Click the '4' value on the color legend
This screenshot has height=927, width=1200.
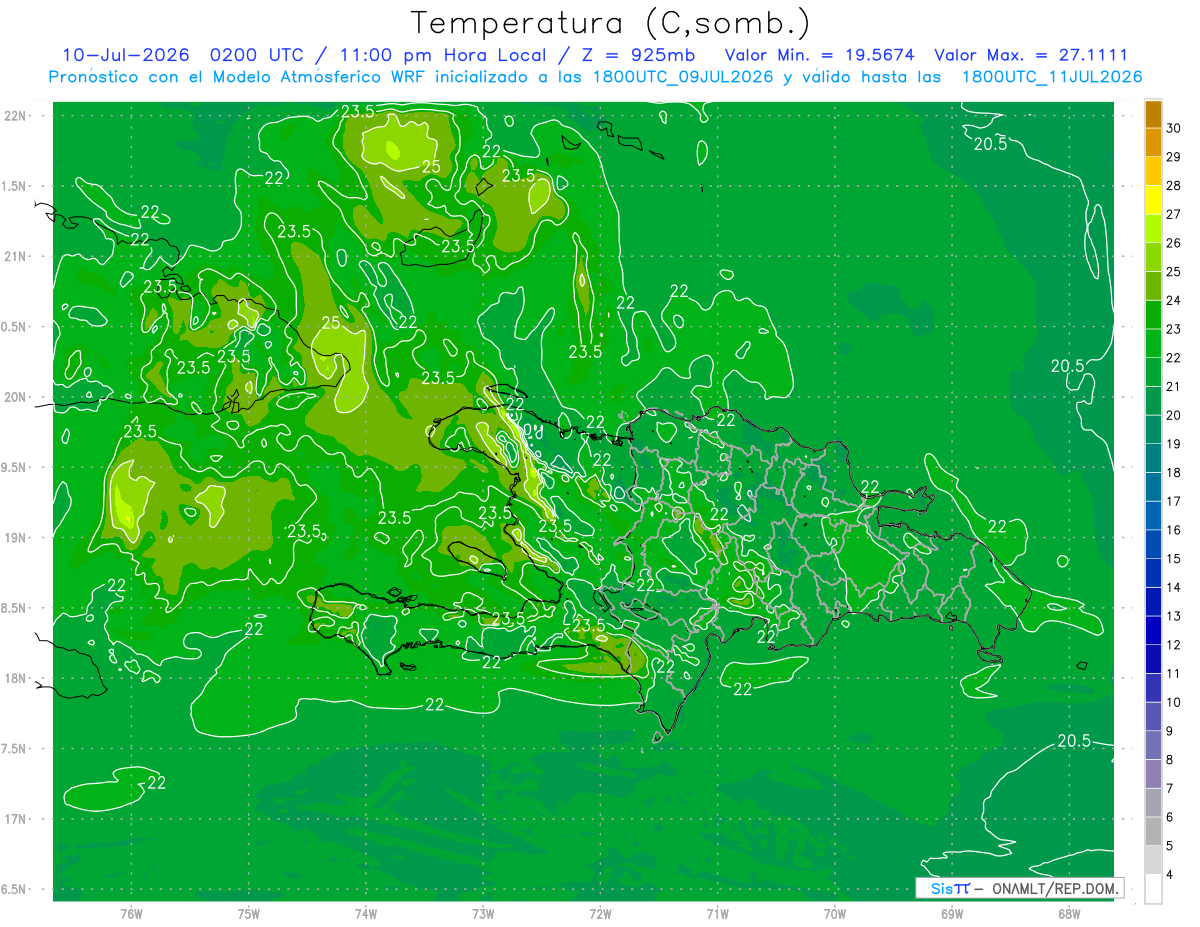(x=1171, y=875)
